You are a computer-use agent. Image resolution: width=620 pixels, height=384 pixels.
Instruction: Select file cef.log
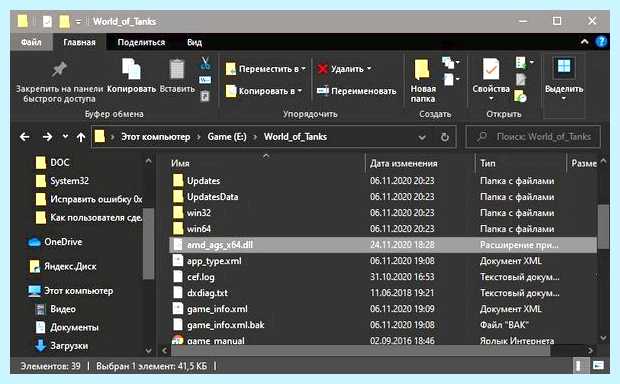pyautogui.click(x=200, y=277)
